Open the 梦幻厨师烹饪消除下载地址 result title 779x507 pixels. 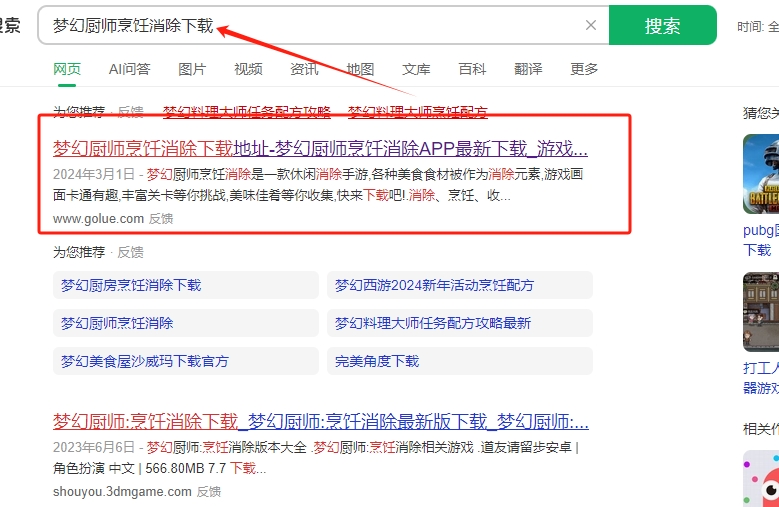[x=320, y=148]
